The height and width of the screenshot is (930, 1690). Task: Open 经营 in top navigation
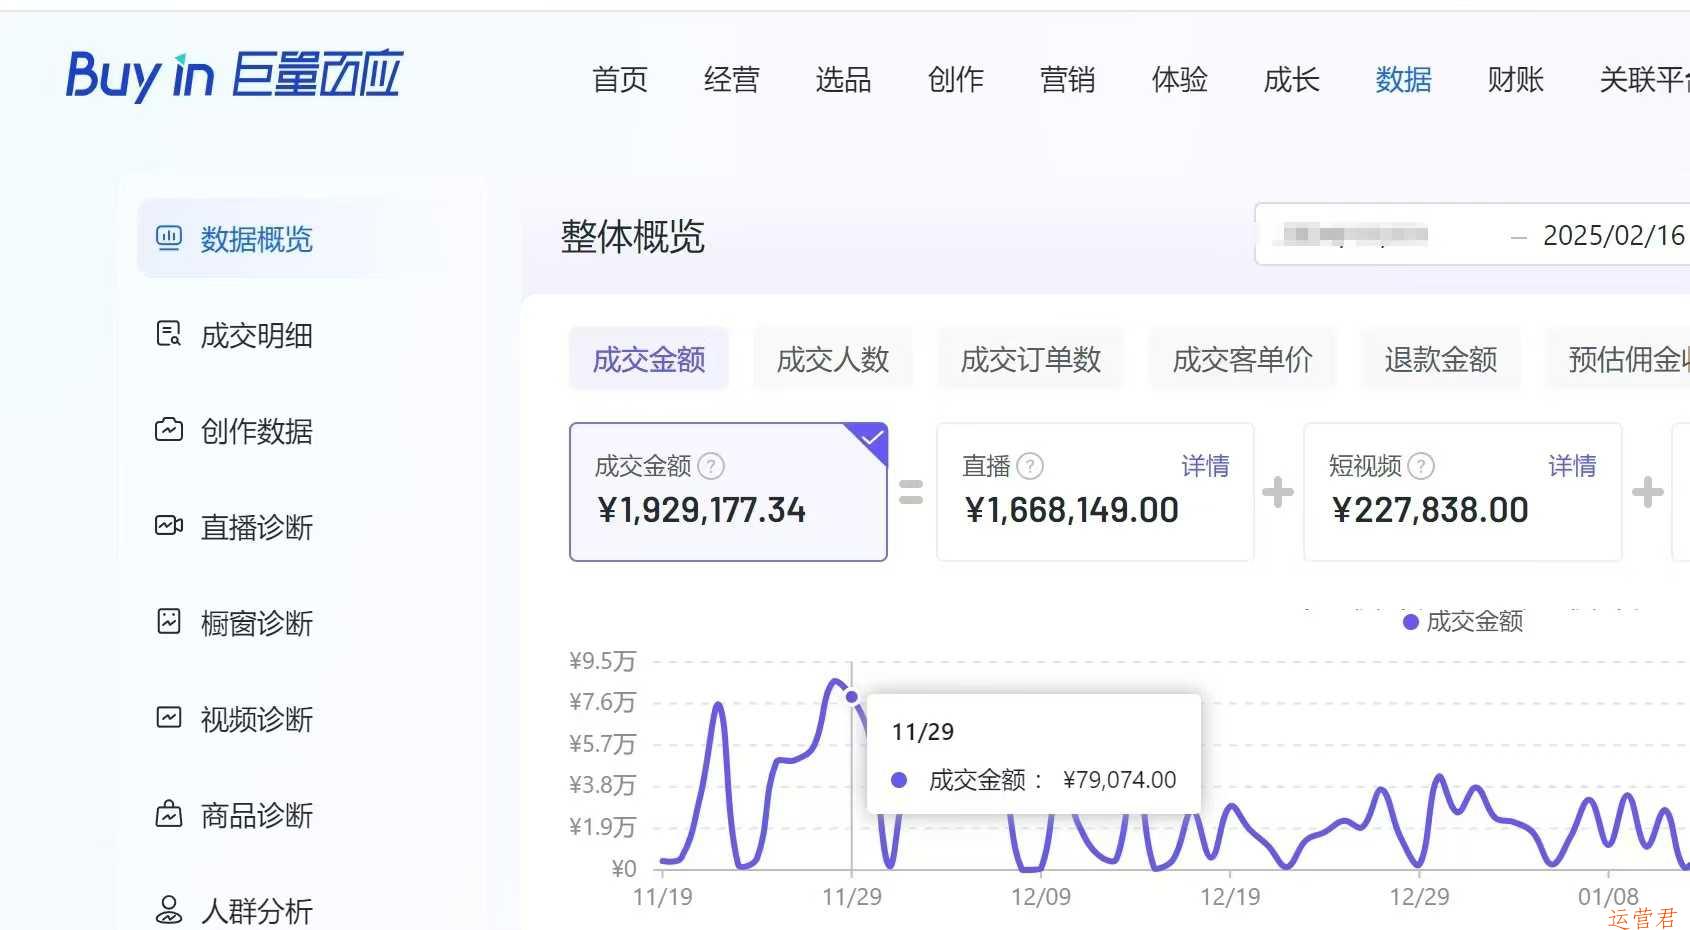[732, 79]
